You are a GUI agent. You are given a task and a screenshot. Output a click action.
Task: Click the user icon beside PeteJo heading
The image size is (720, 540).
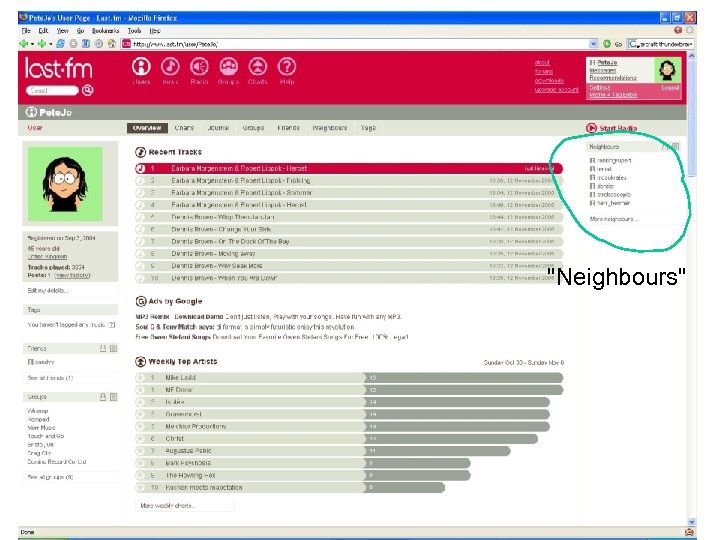31,112
